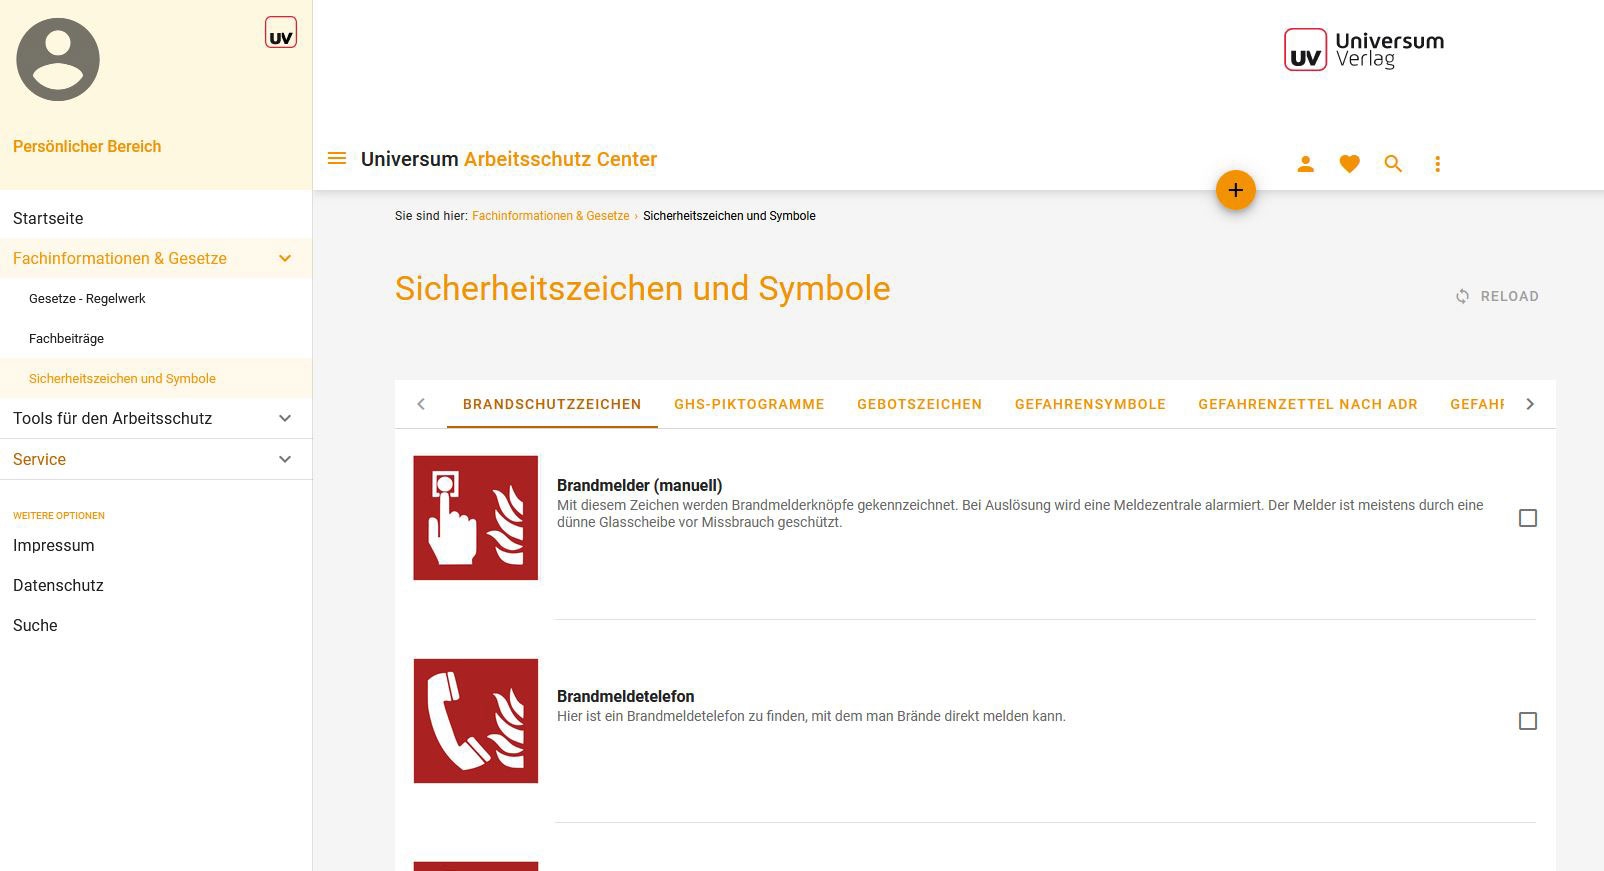
Task: Switch to the GHS-Piktogramme tab
Action: [749, 404]
